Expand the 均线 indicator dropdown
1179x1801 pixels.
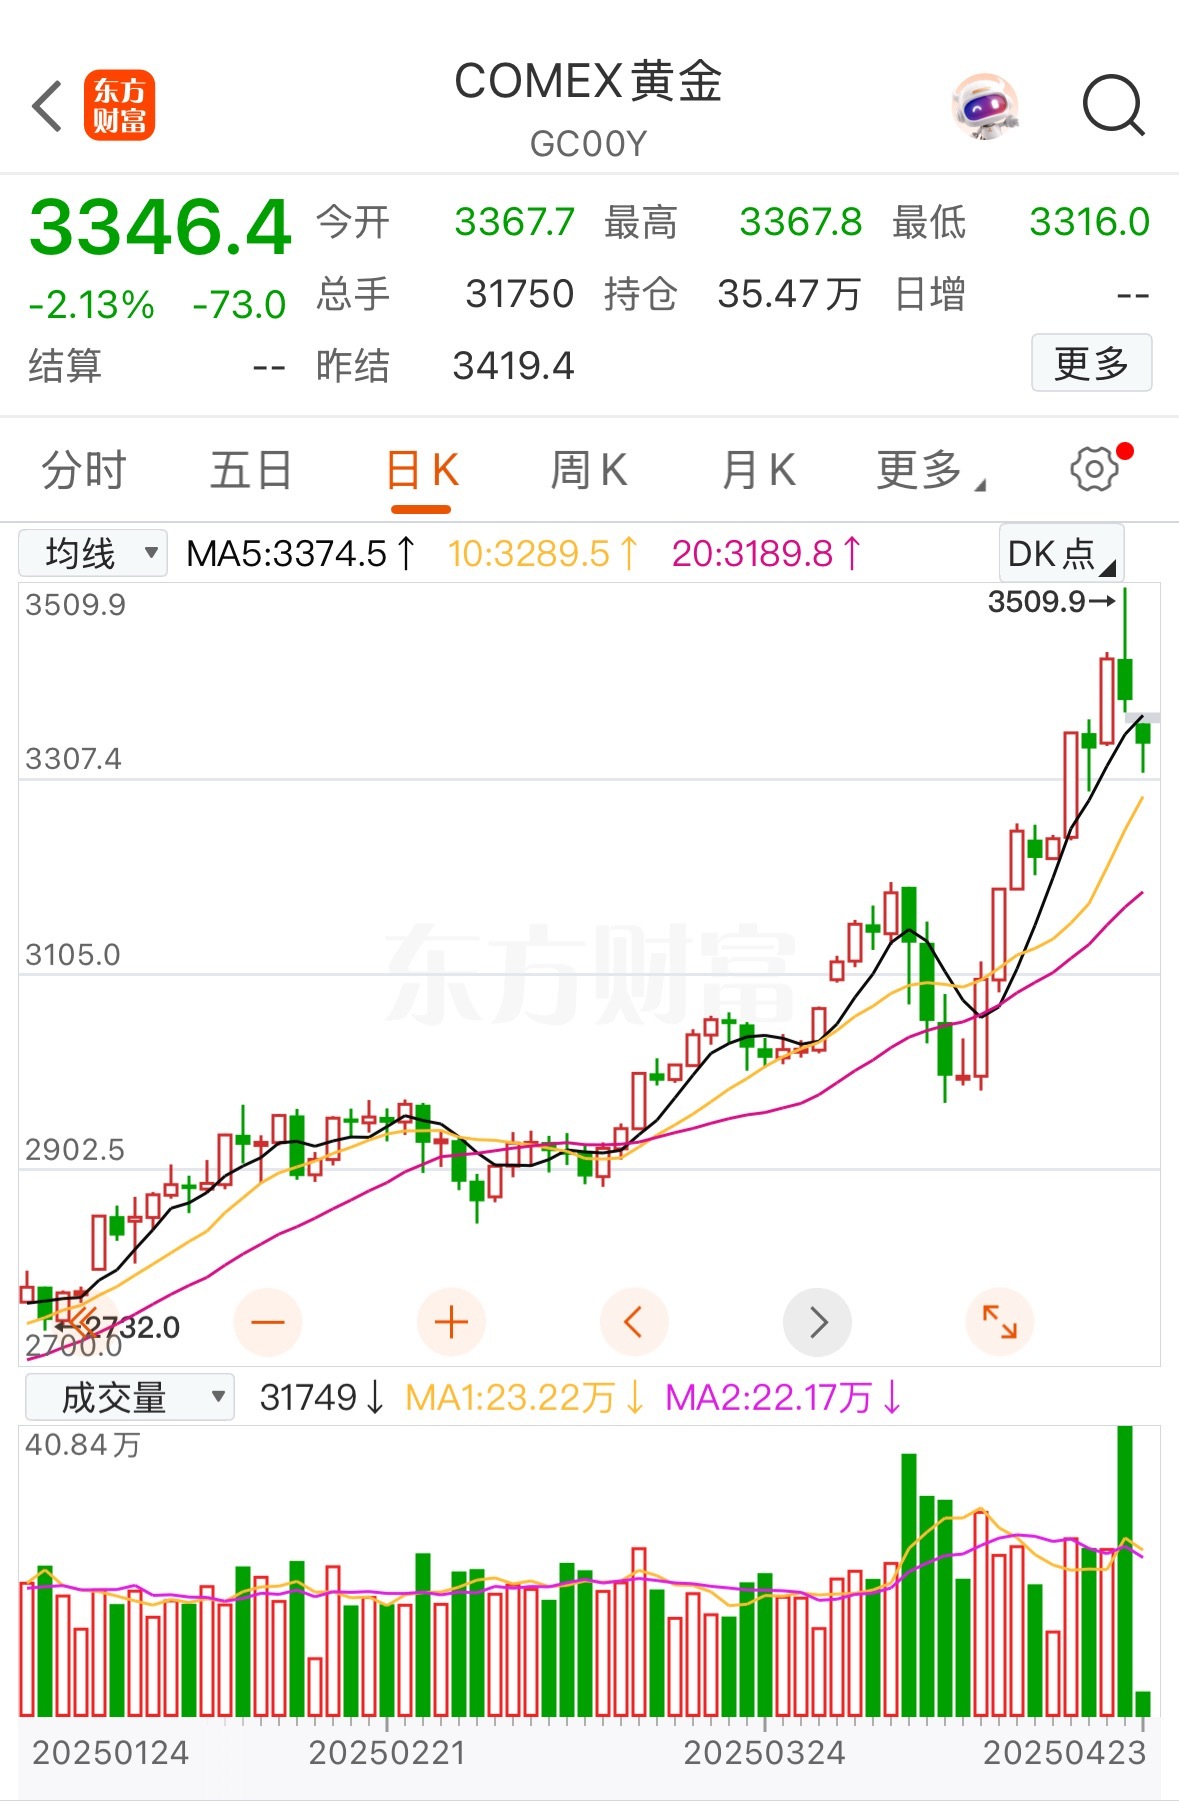[x=93, y=553]
